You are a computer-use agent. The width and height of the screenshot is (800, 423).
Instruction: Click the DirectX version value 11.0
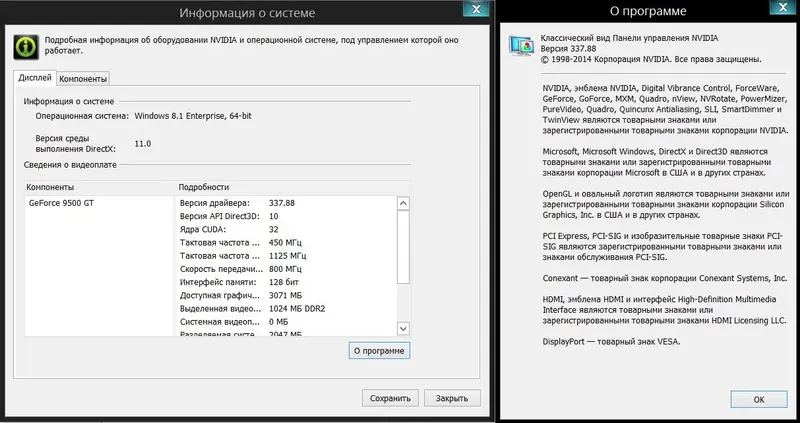(143, 144)
